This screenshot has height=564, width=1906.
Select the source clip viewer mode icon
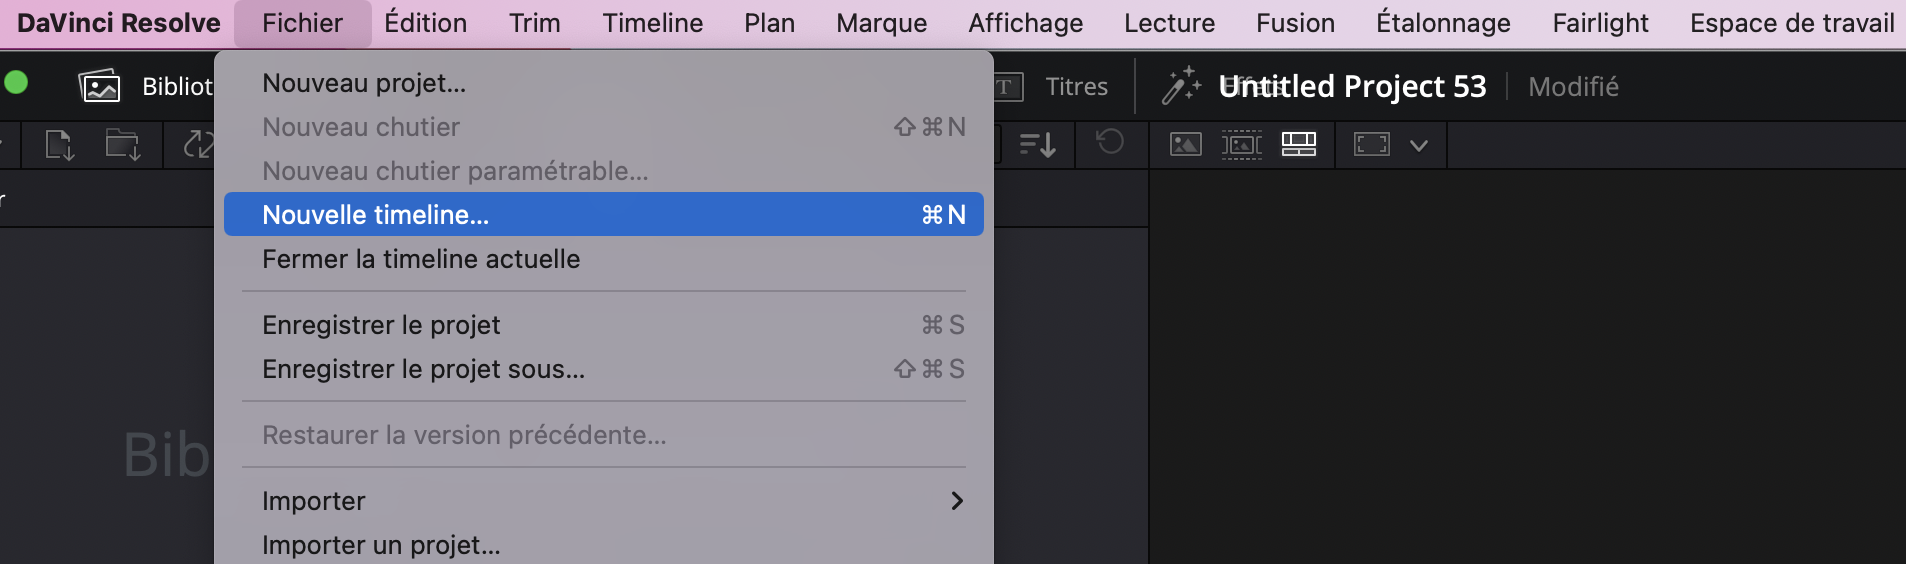[x=1185, y=145]
